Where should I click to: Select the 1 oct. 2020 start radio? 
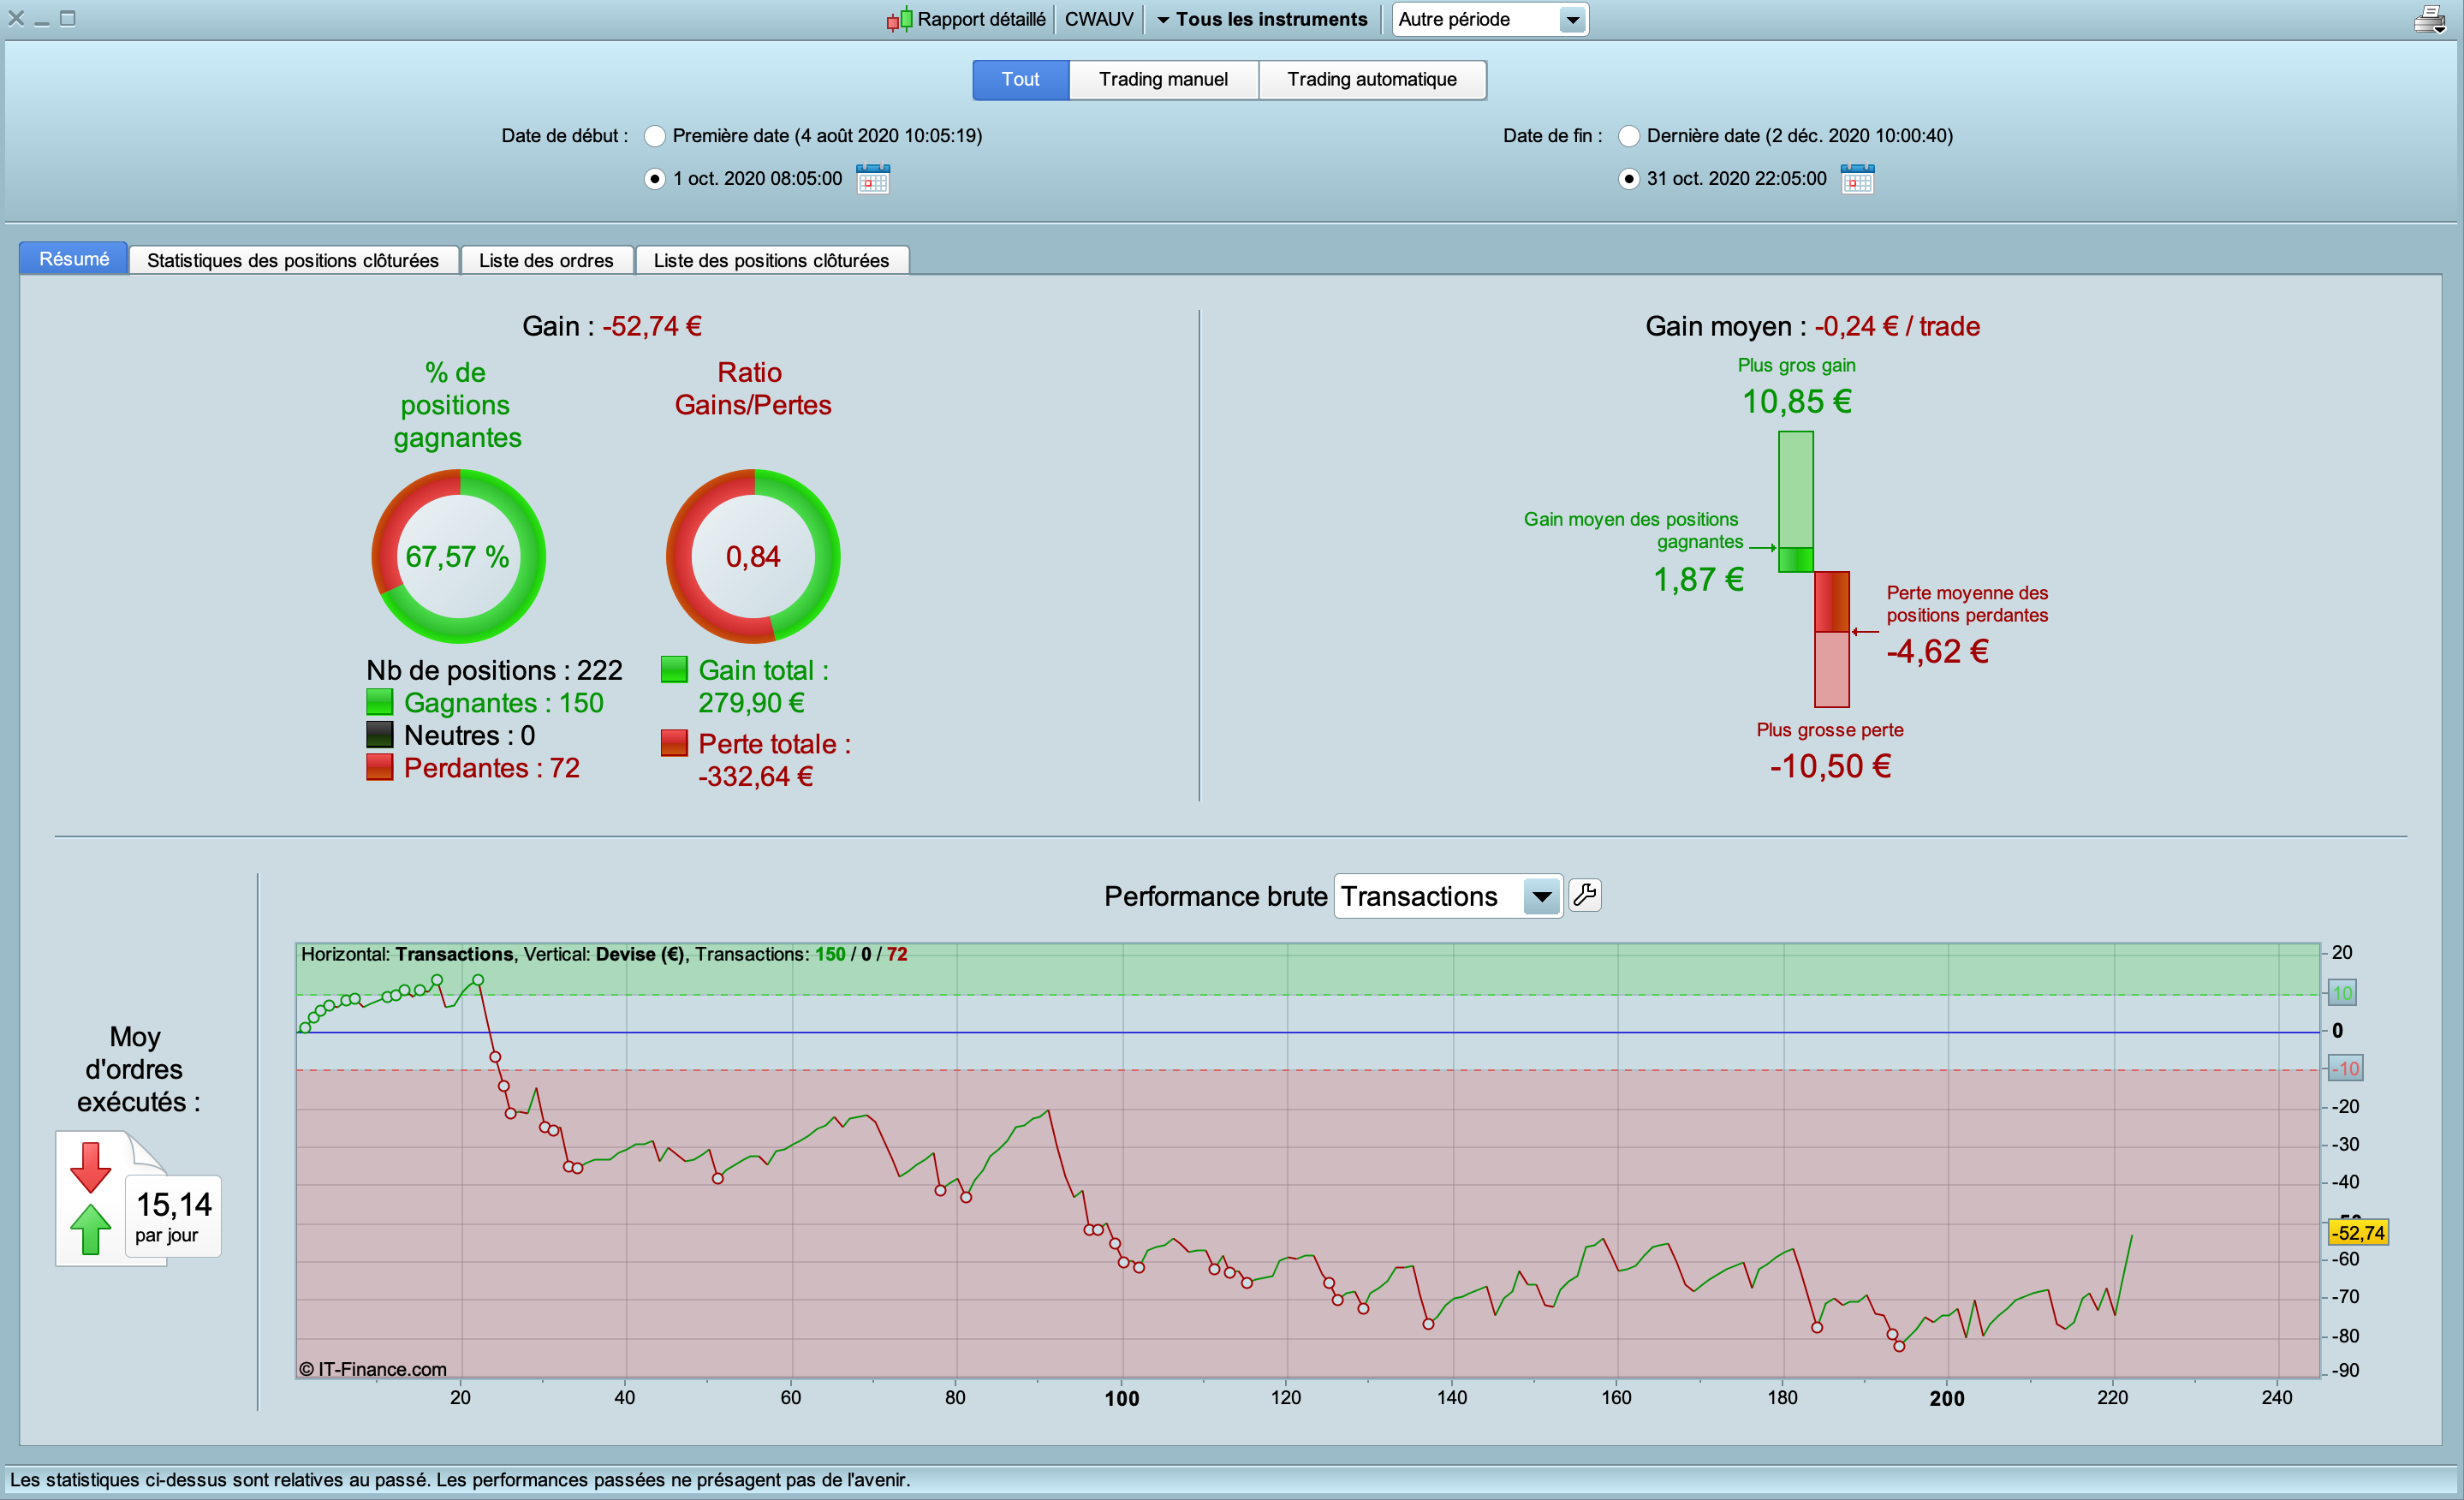(655, 179)
